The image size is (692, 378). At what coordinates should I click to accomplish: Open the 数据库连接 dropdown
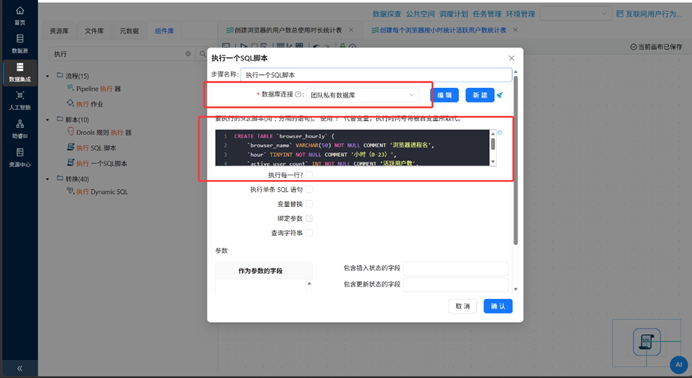[362, 95]
